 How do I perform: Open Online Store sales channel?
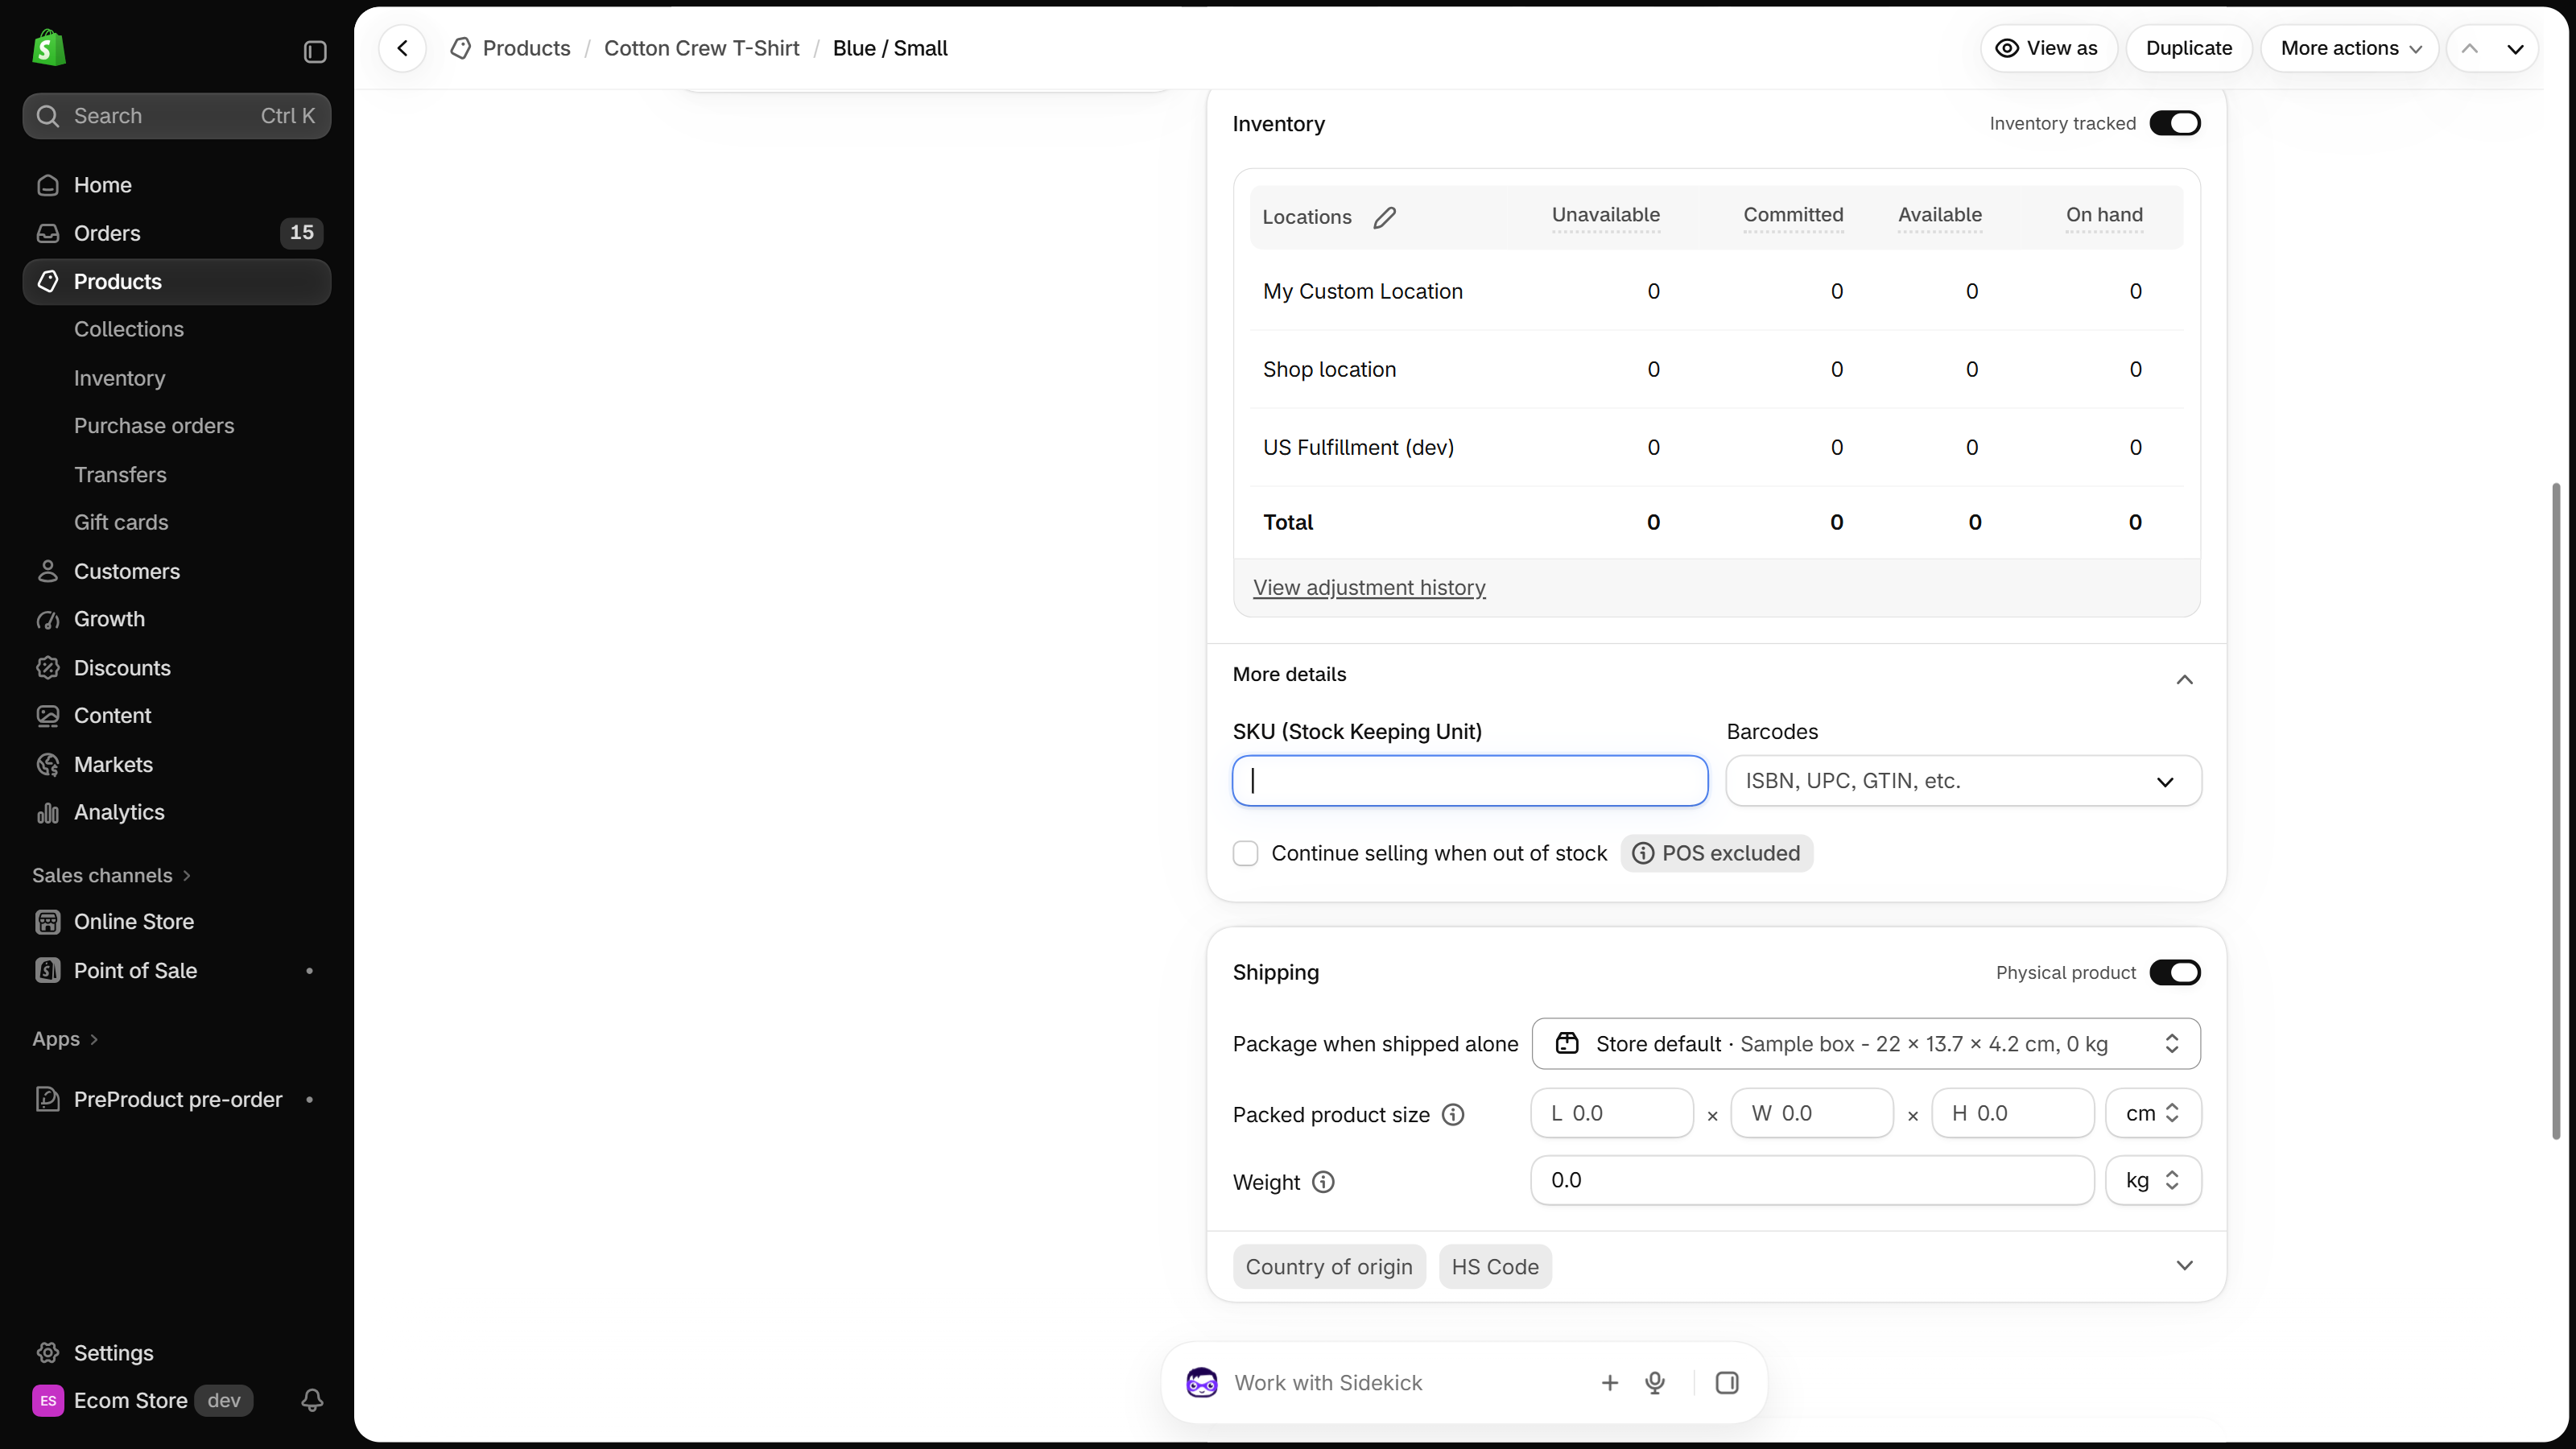pyautogui.click(x=177, y=921)
